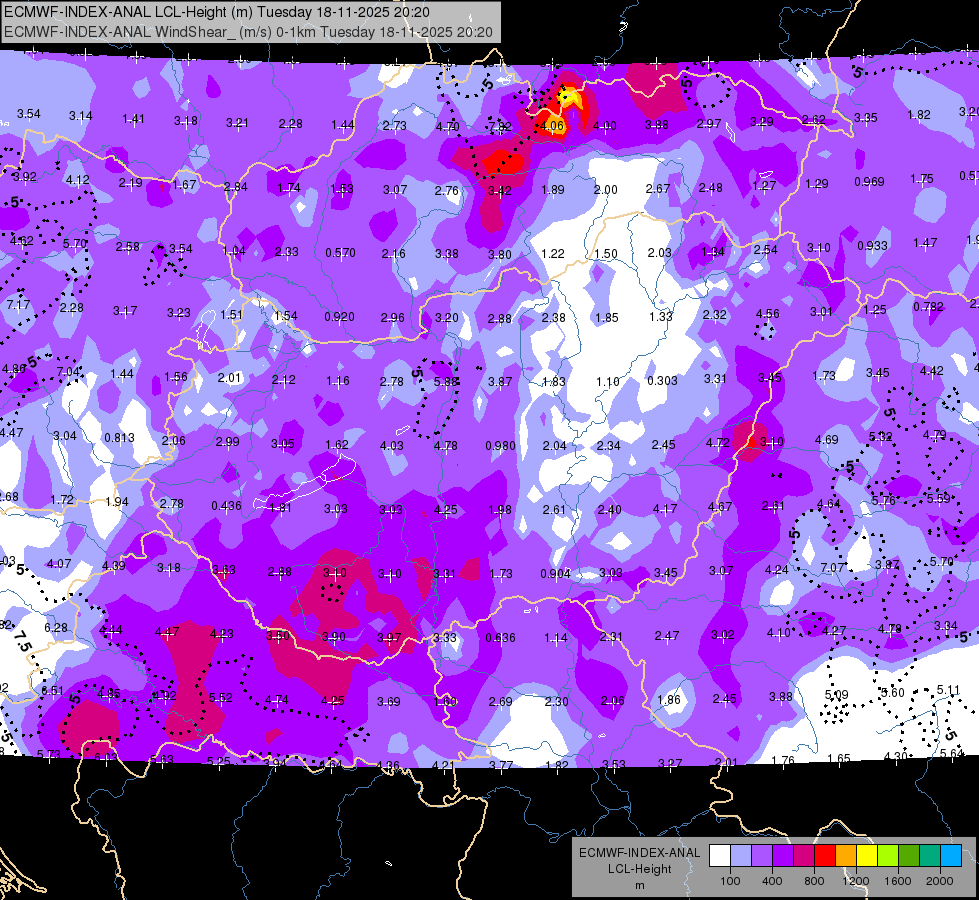Click the wind shear value 7.17

tap(18, 305)
